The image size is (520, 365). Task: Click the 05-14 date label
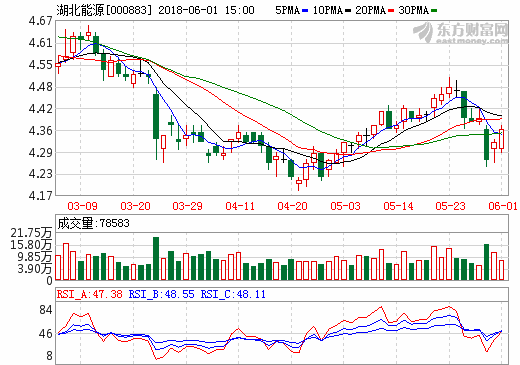coord(398,206)
